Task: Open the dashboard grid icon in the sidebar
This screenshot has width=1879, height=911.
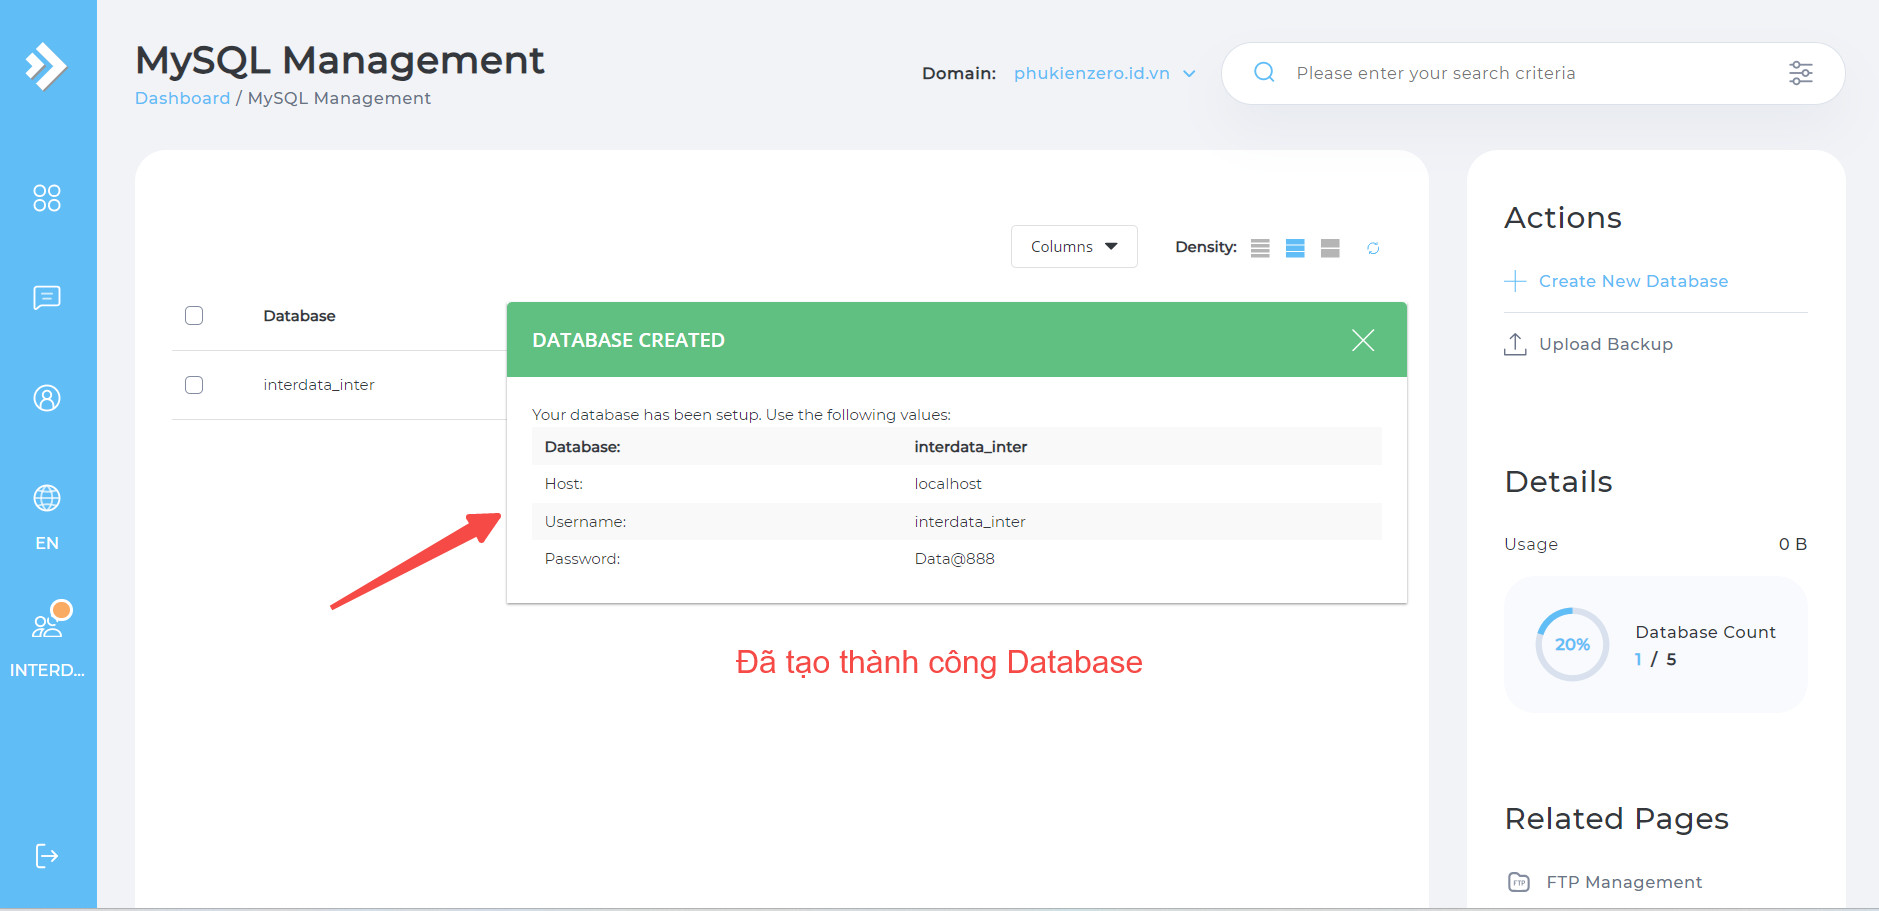Action: coord(47,198)
